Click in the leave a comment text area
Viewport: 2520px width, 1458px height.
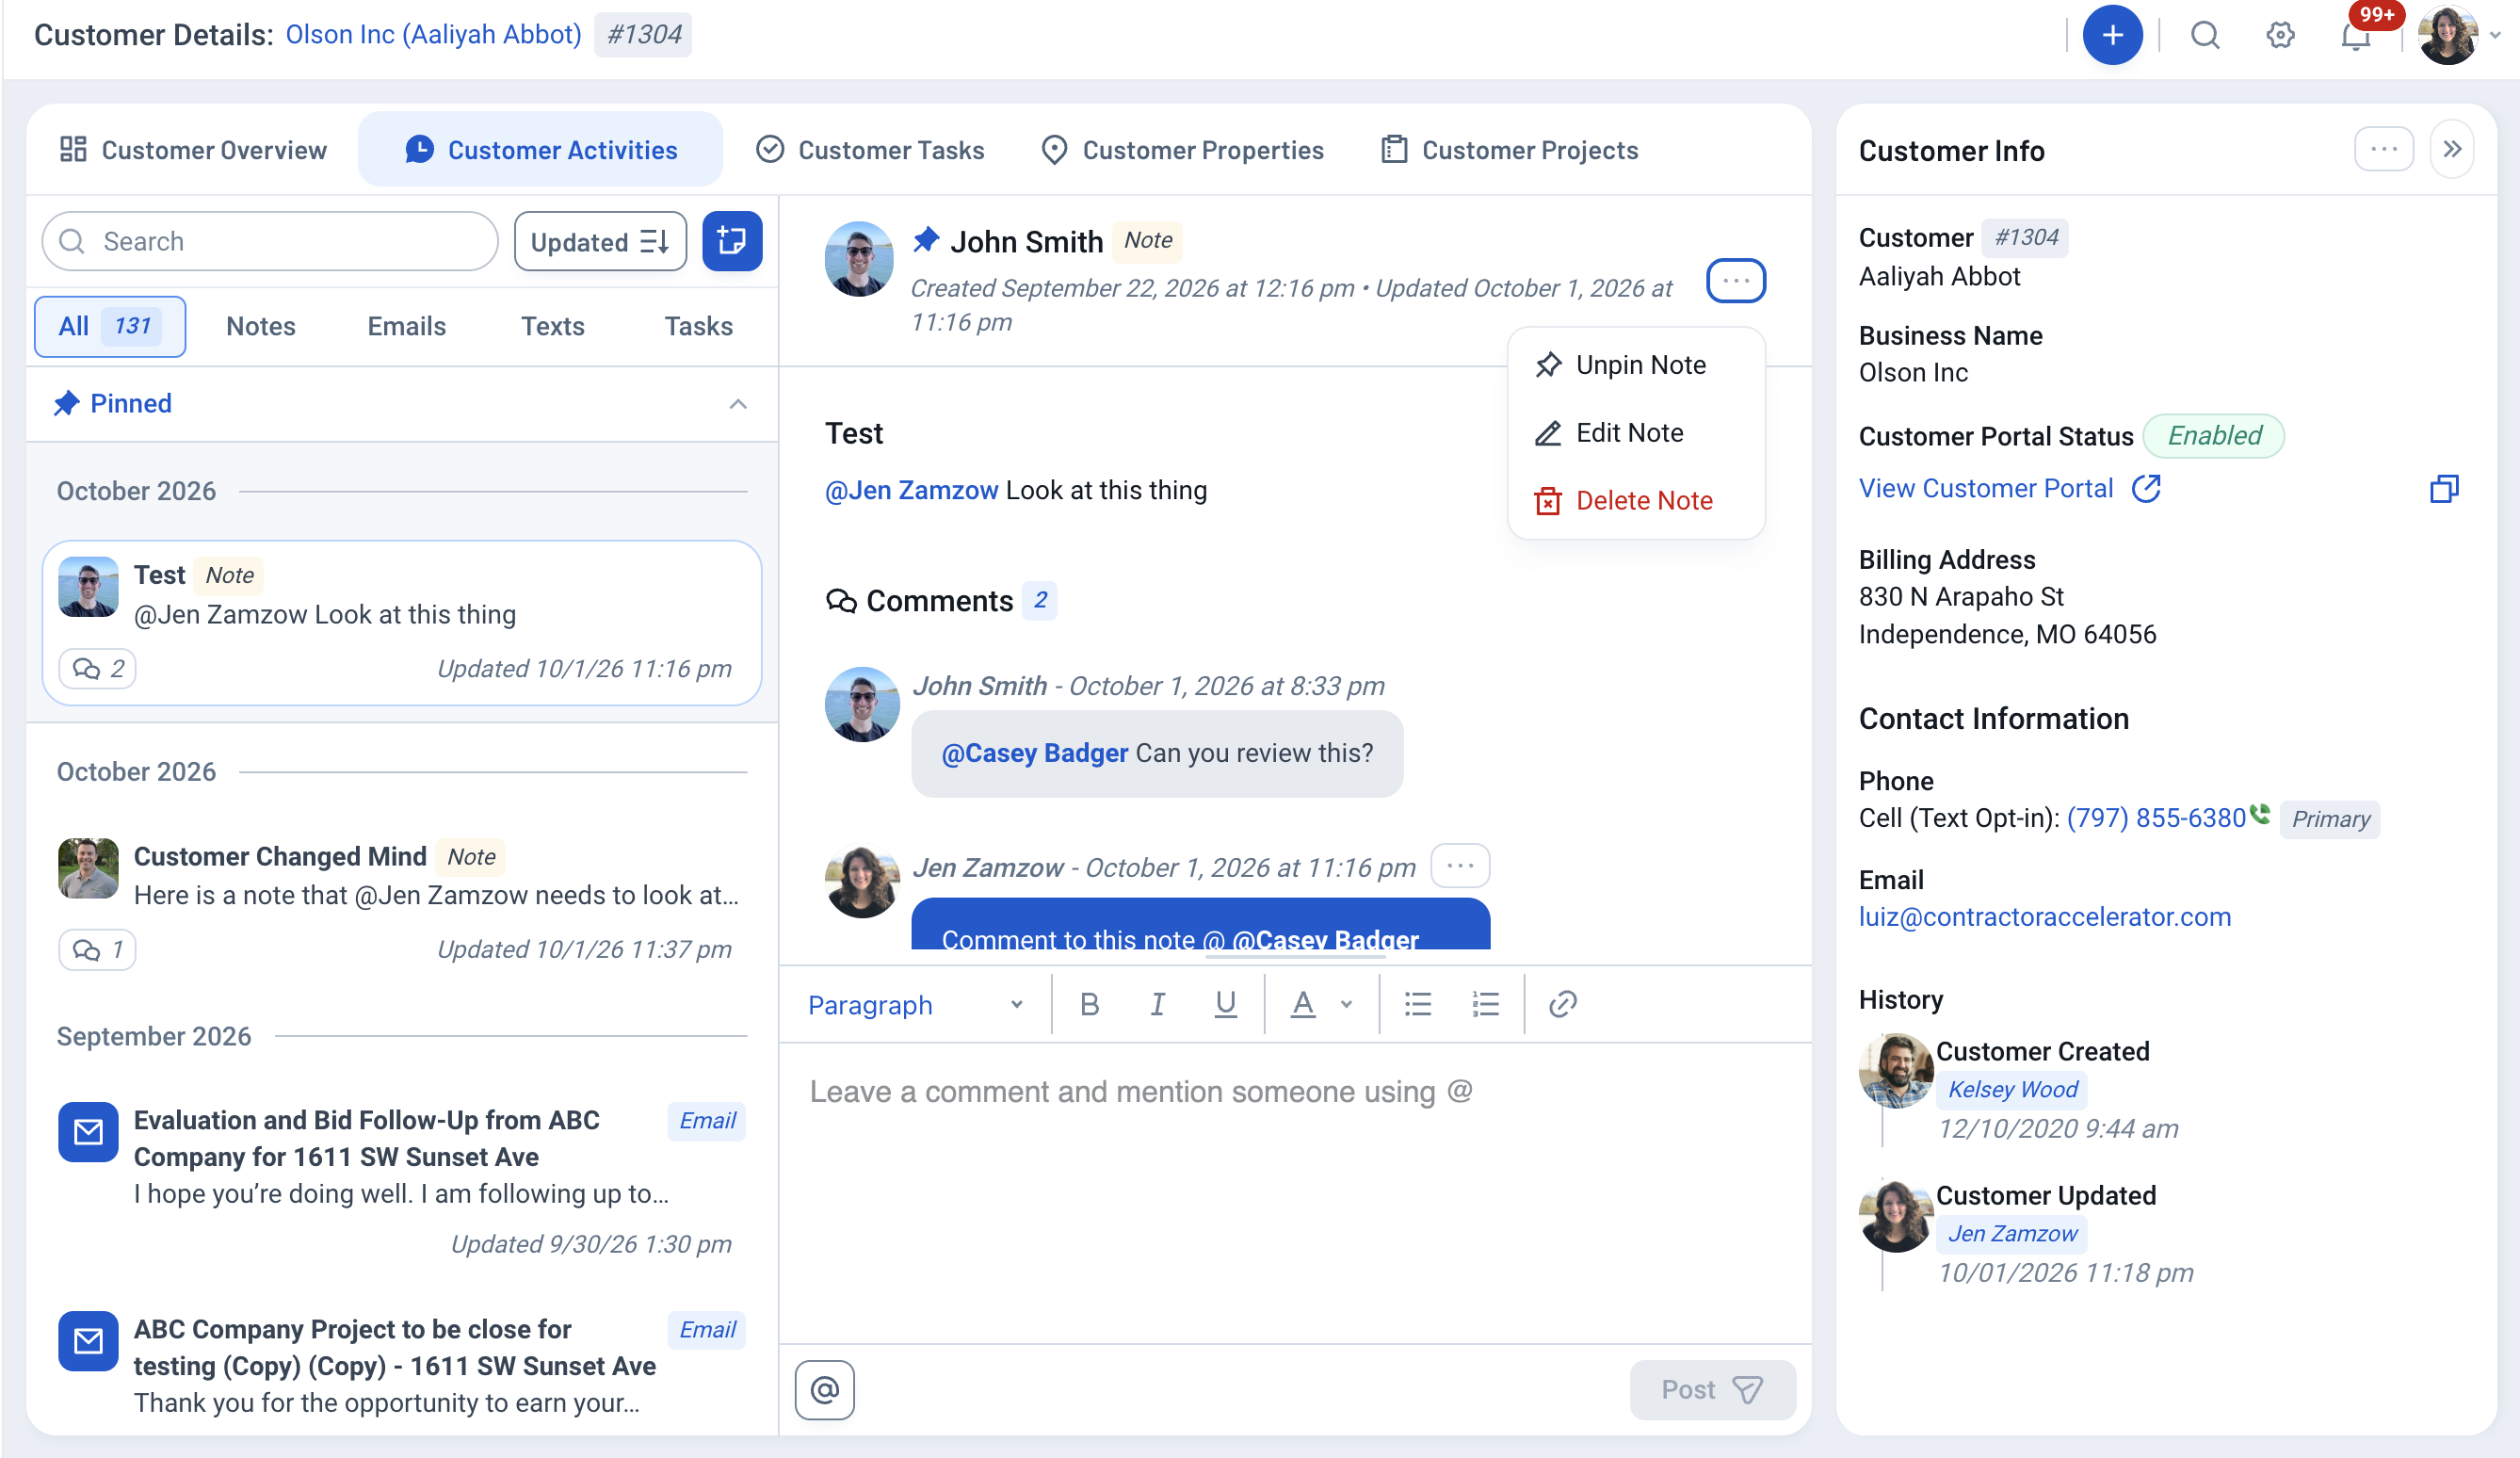coord(1295,1192)
